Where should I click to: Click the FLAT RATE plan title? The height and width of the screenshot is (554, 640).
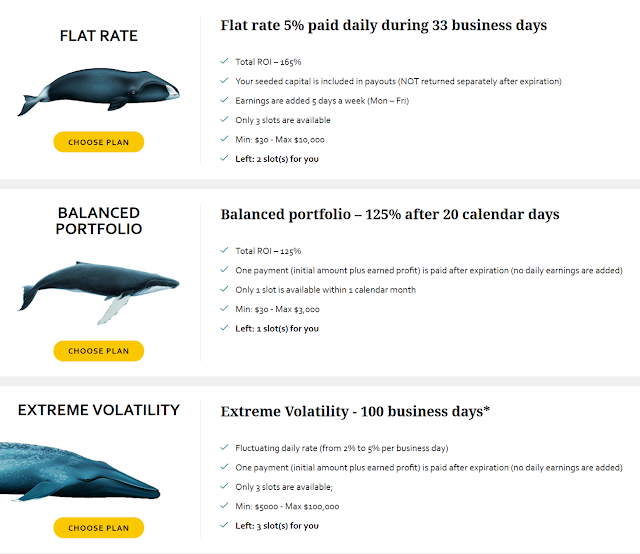pyautogui.click(x=99, y=36)
